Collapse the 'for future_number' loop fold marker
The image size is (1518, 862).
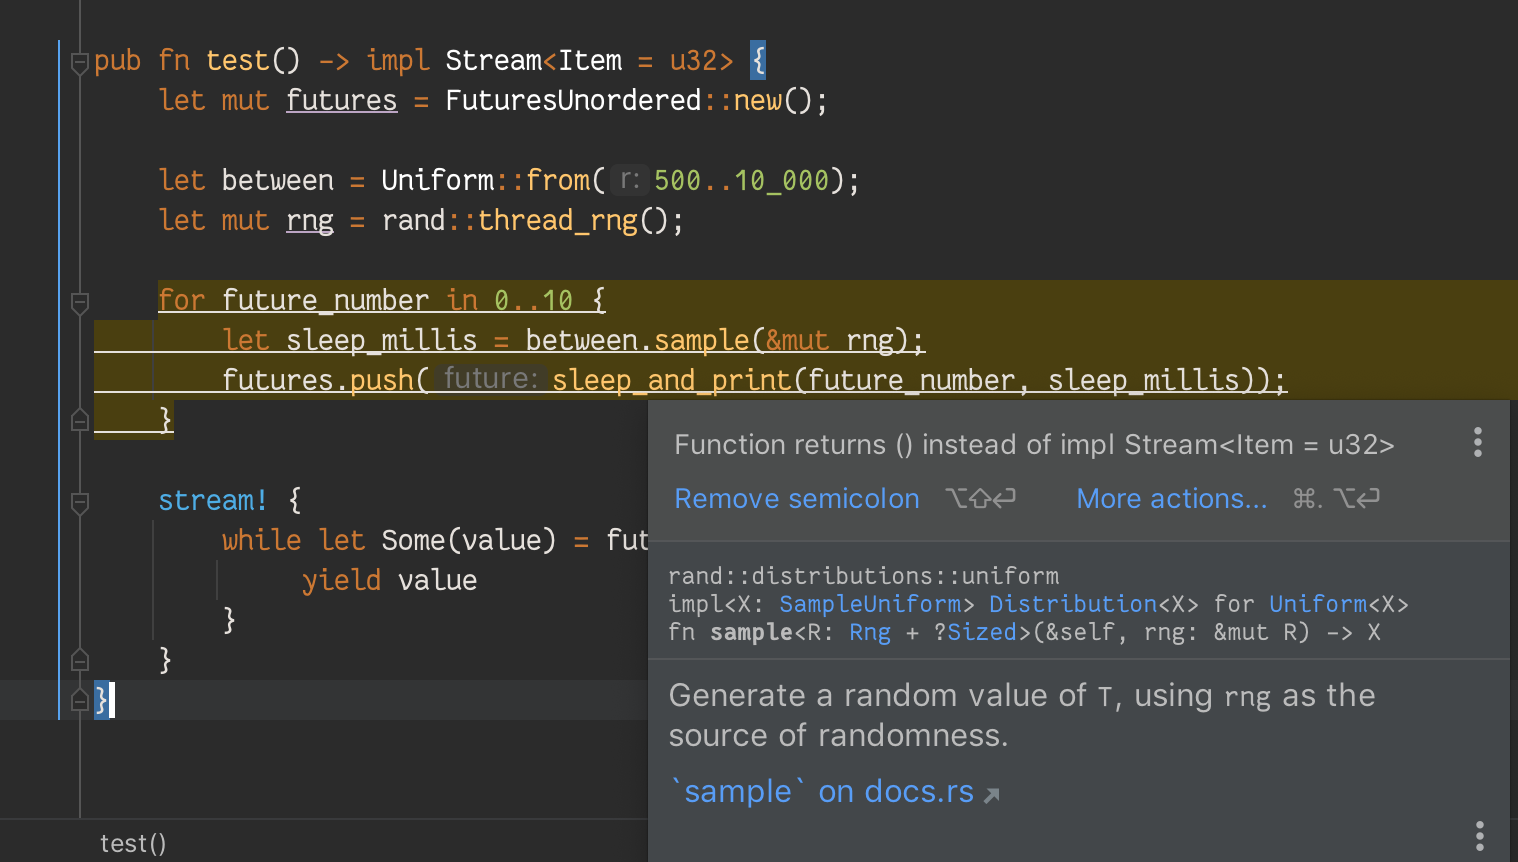click(x=80, y=302)
